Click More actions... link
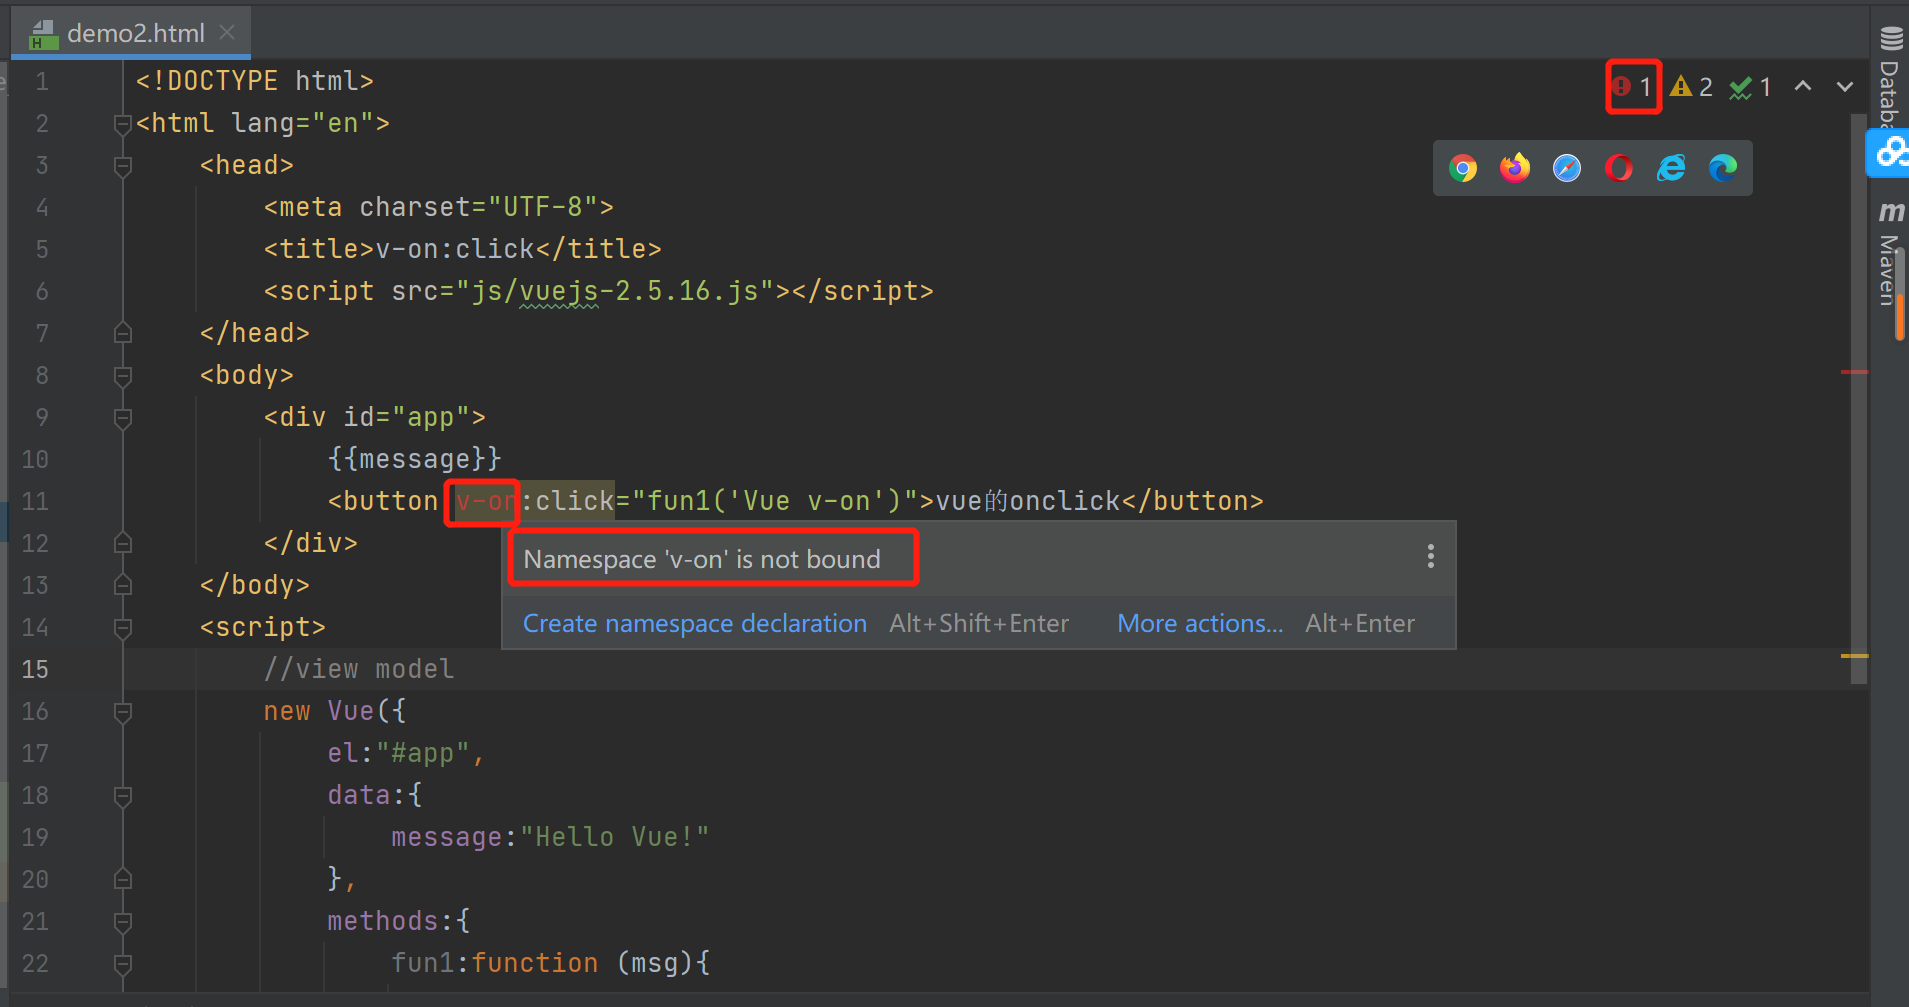Screen dimensions: 1909x1007 click(1200, 623)
